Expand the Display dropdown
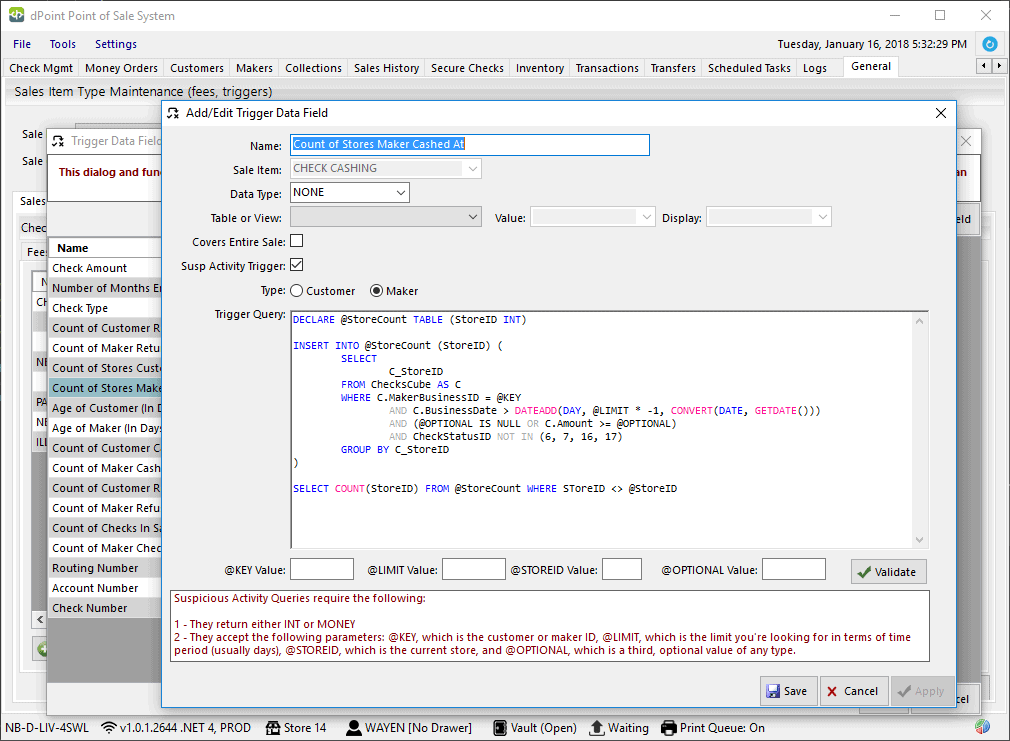The width and height of the screenshot is (1010, 741). [823, 217]
